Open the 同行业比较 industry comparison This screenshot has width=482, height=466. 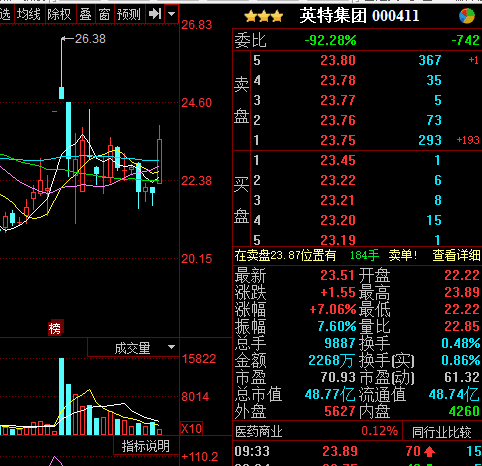pyautogui.click(x=442, y=432)
